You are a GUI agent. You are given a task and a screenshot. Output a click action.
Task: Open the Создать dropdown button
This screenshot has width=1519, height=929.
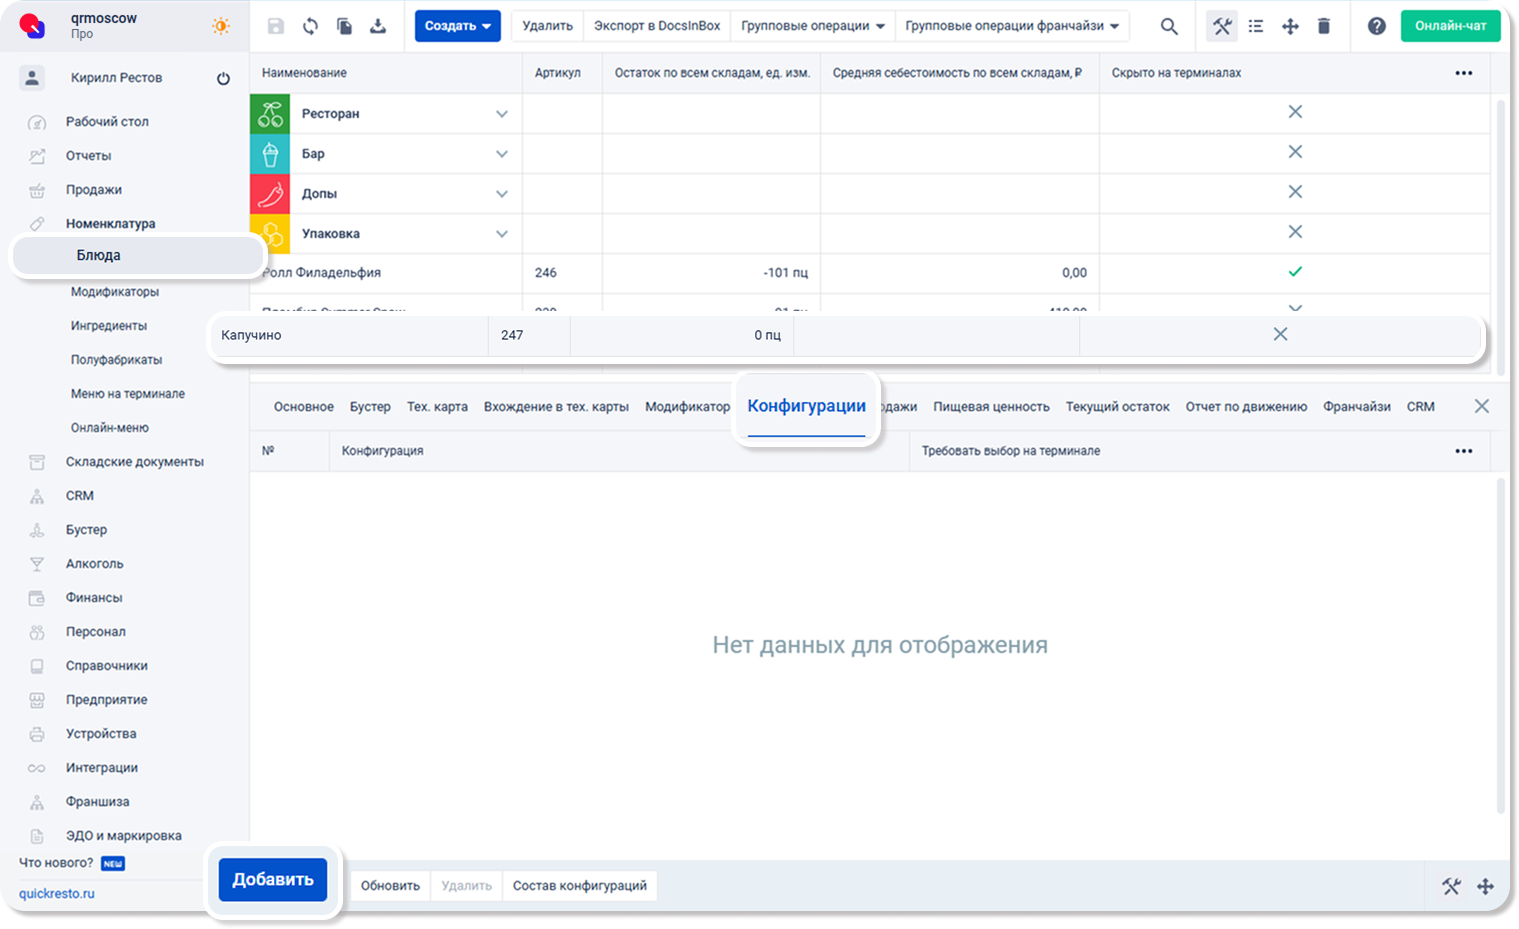(x=458, y=26)
